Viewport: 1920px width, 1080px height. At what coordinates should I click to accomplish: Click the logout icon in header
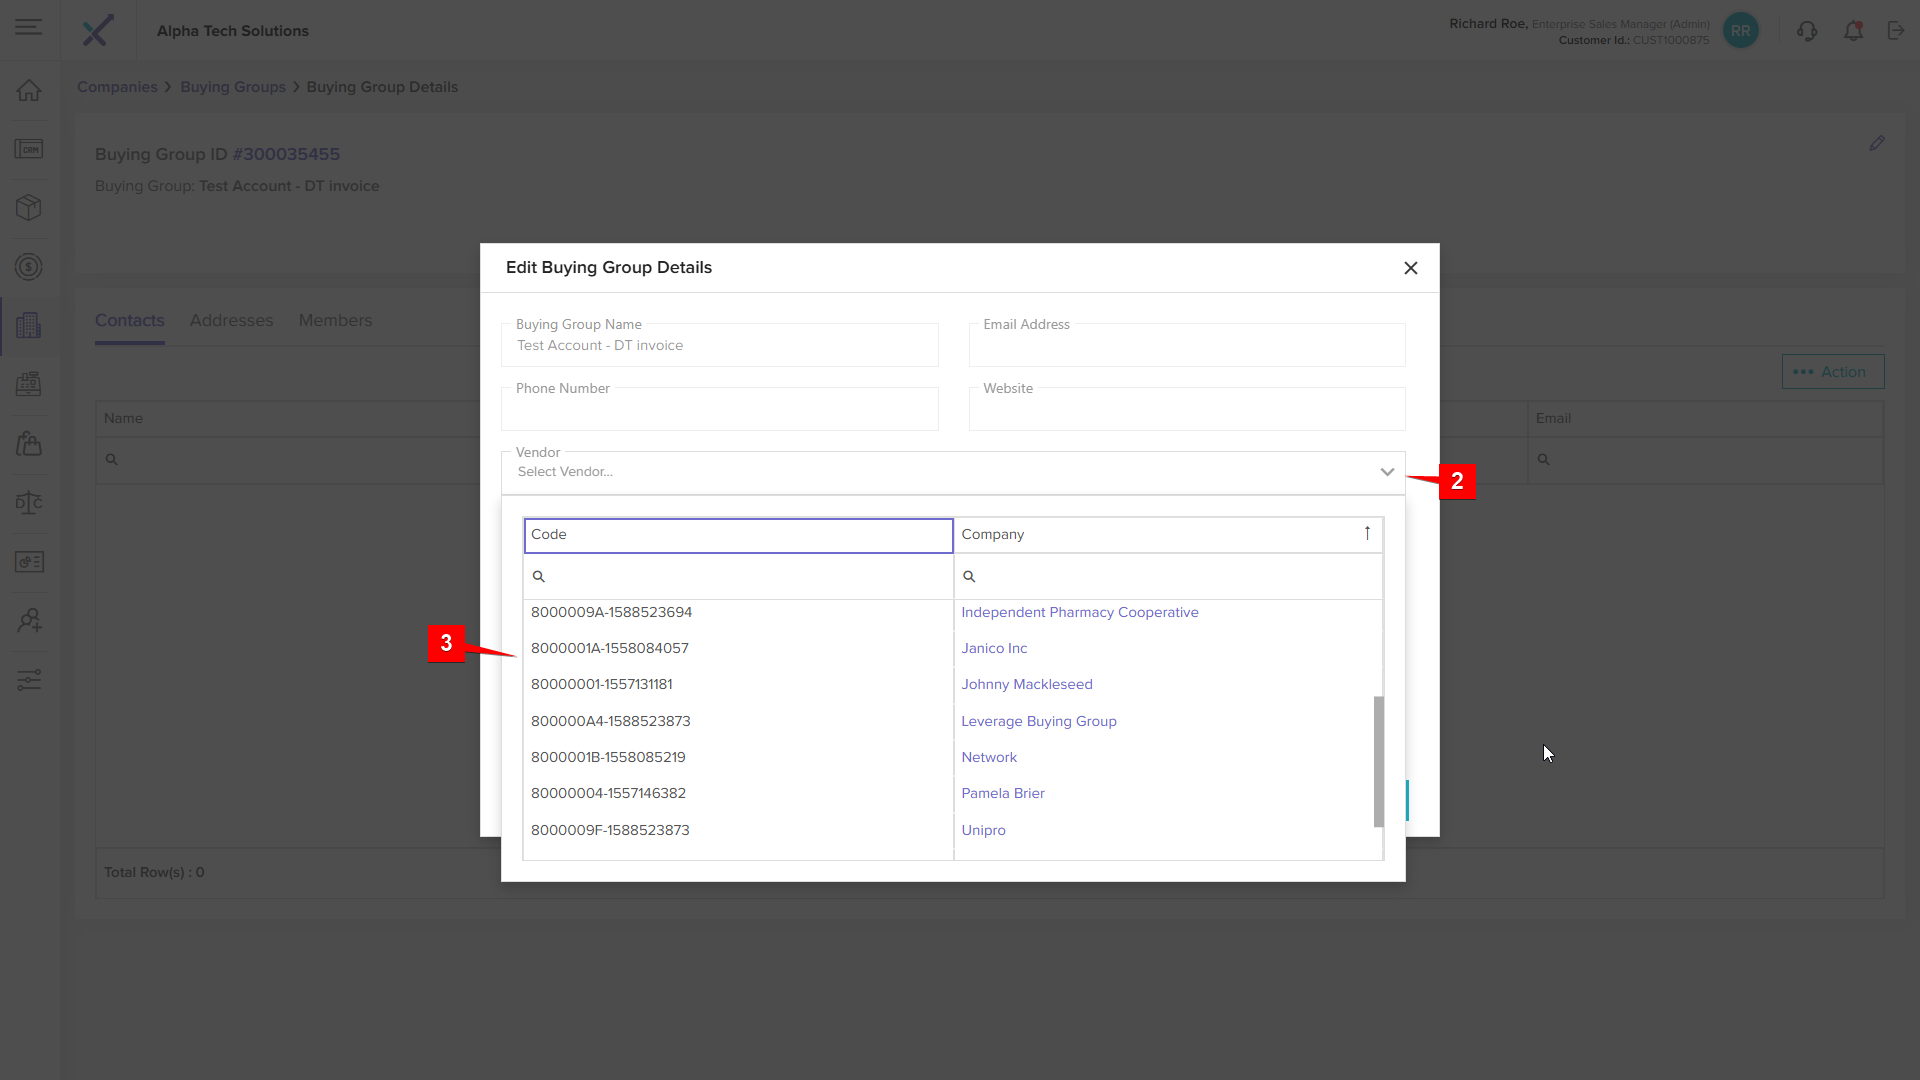1896,31
